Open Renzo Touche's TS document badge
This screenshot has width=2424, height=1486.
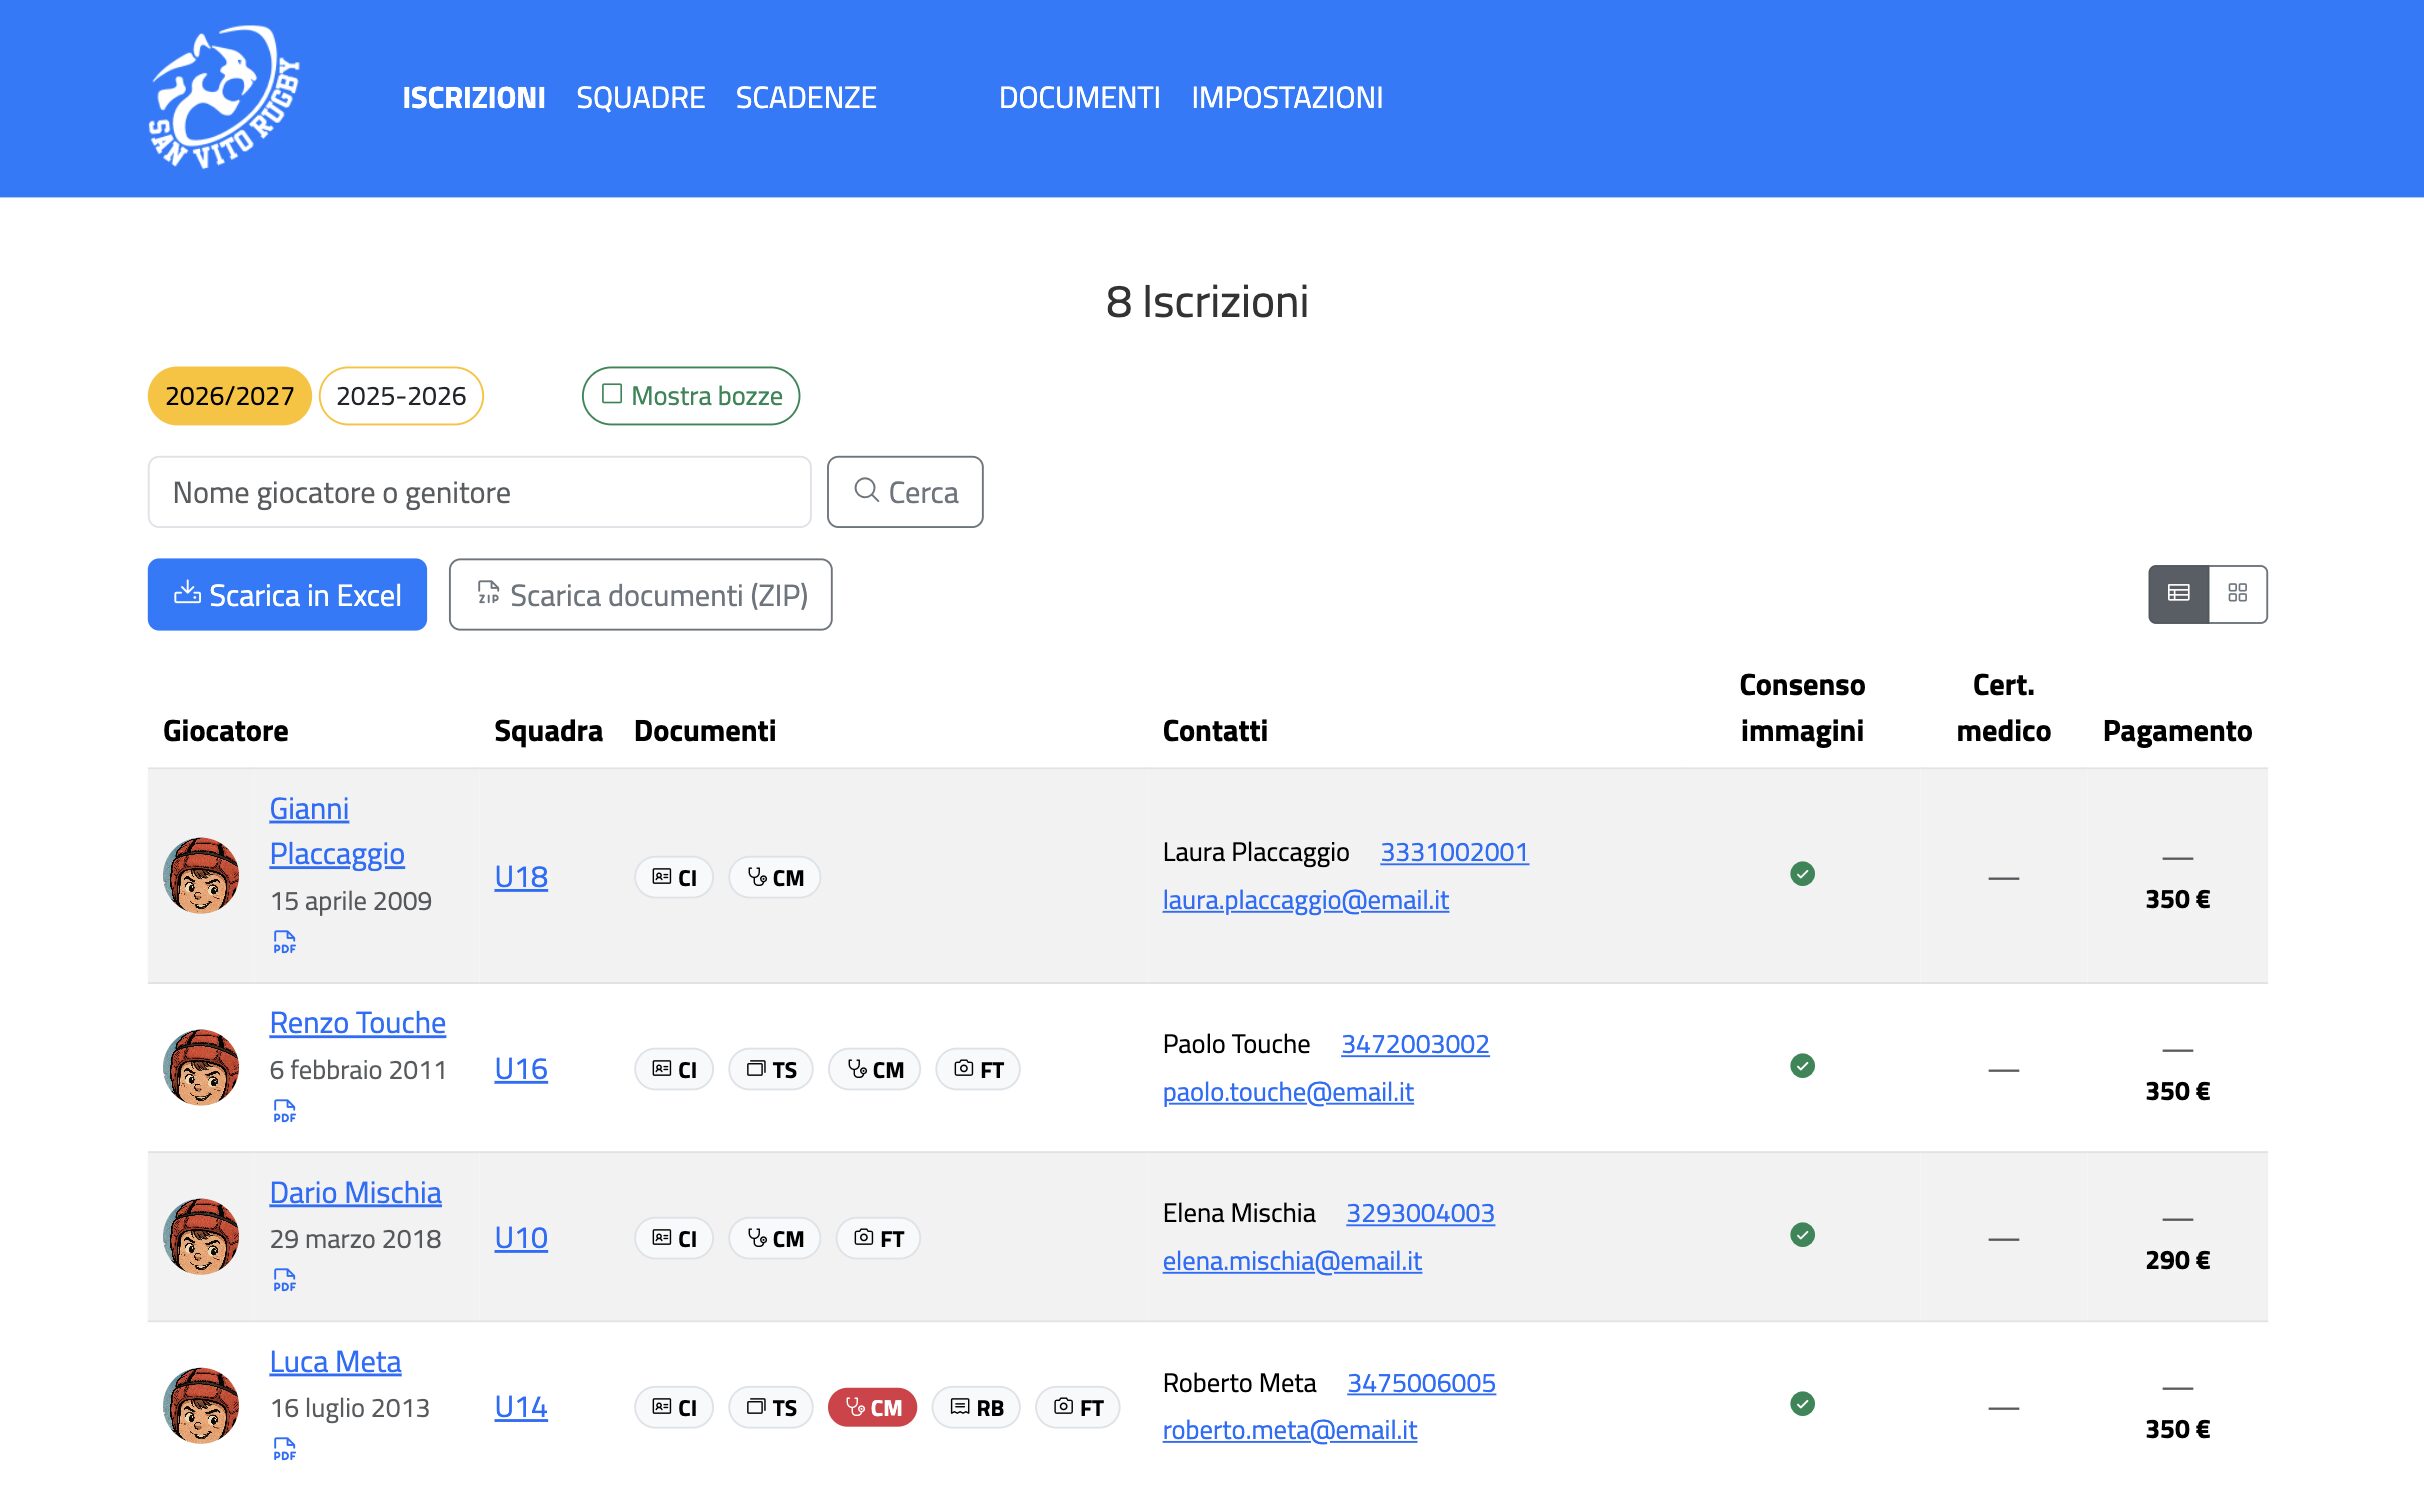(x=771, y=1069)
